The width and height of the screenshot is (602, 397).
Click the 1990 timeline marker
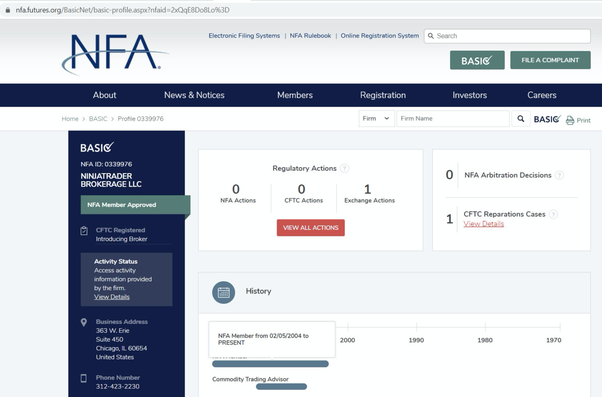coord(416,340)
